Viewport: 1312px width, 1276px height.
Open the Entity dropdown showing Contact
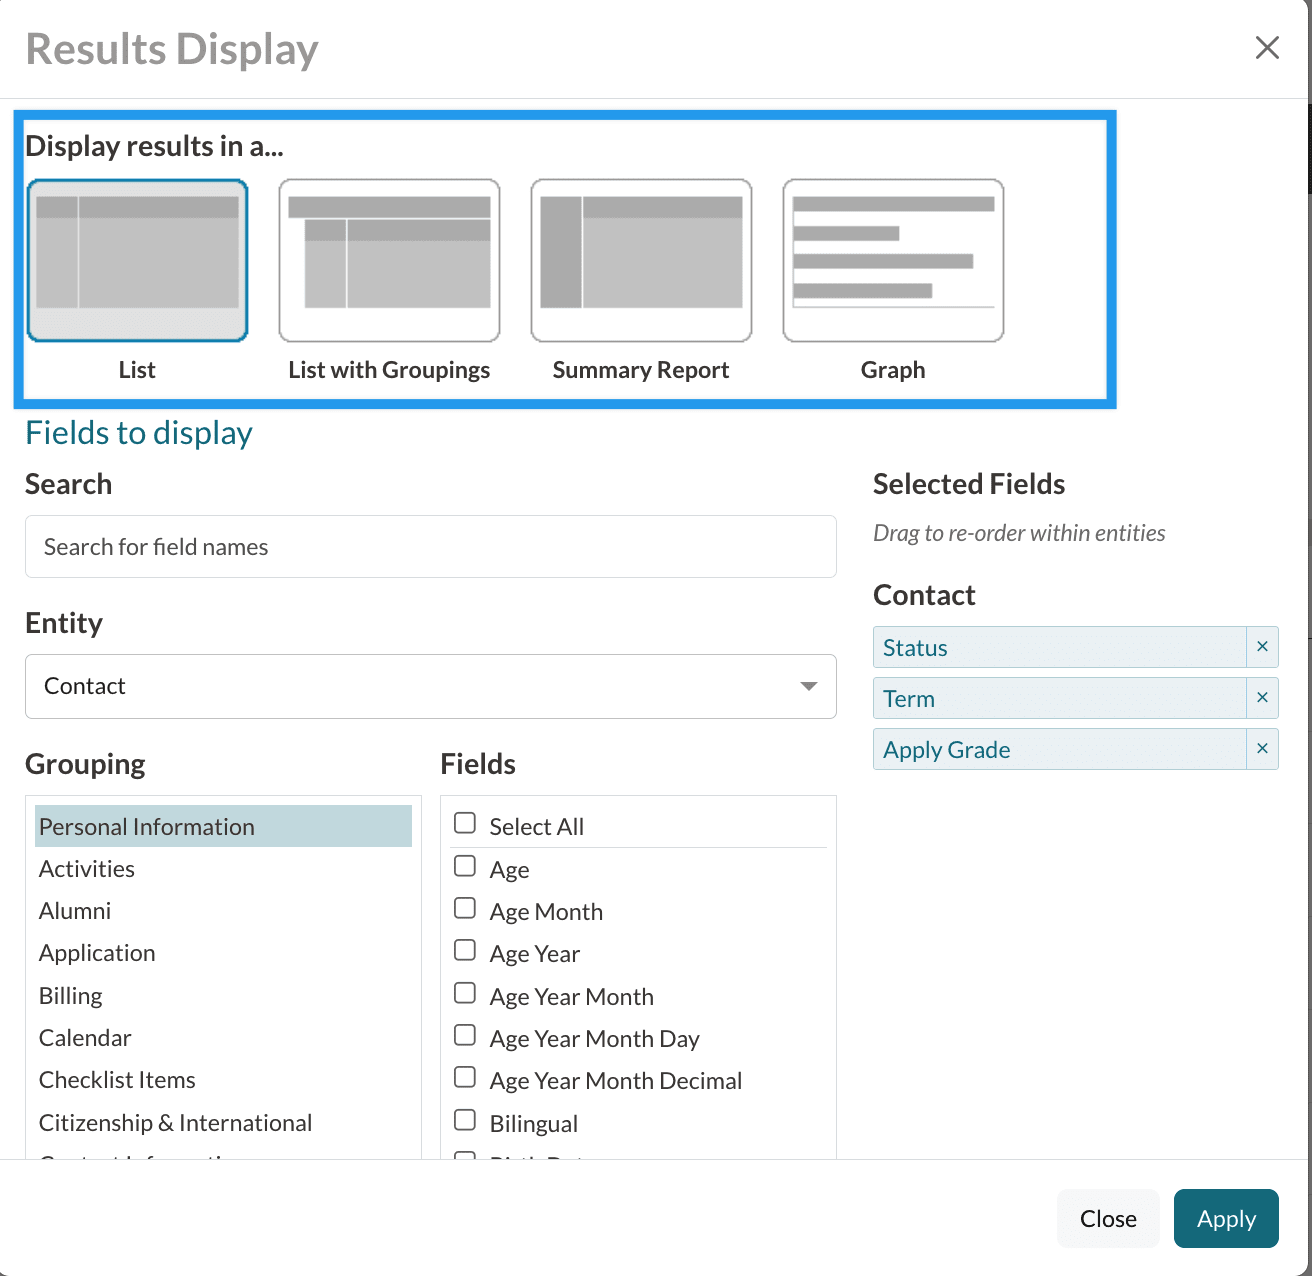click(430, 686)
